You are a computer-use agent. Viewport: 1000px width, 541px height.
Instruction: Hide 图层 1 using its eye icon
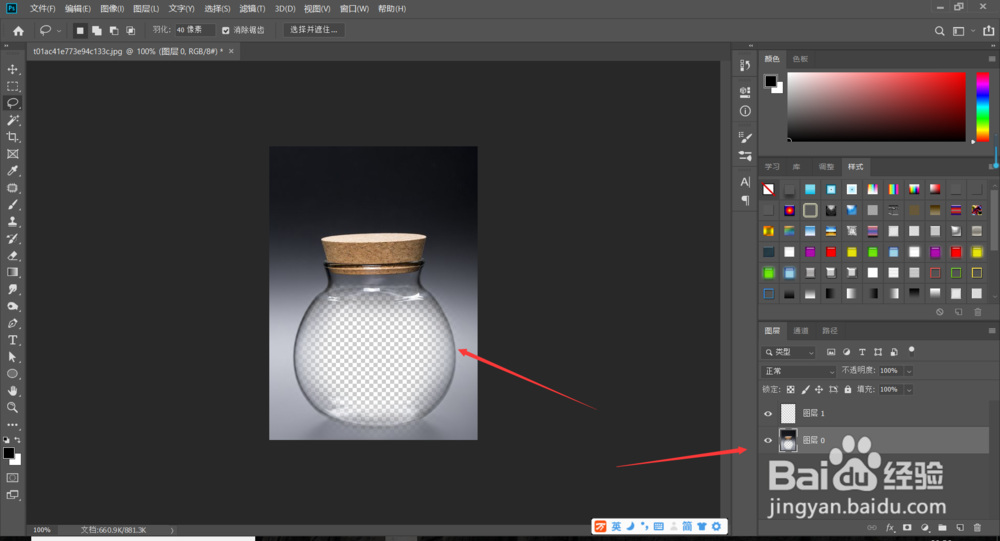pos(768,413)
